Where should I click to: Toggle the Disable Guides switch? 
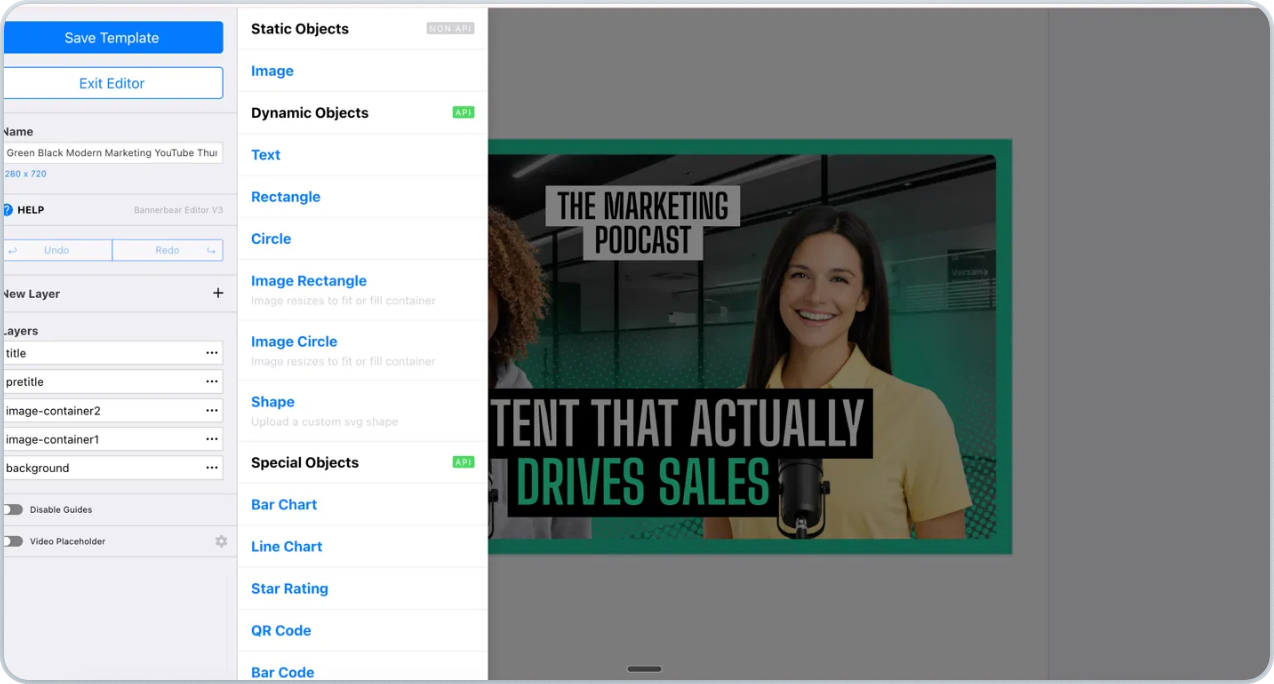pyautogui.click(x=12, y=510)
